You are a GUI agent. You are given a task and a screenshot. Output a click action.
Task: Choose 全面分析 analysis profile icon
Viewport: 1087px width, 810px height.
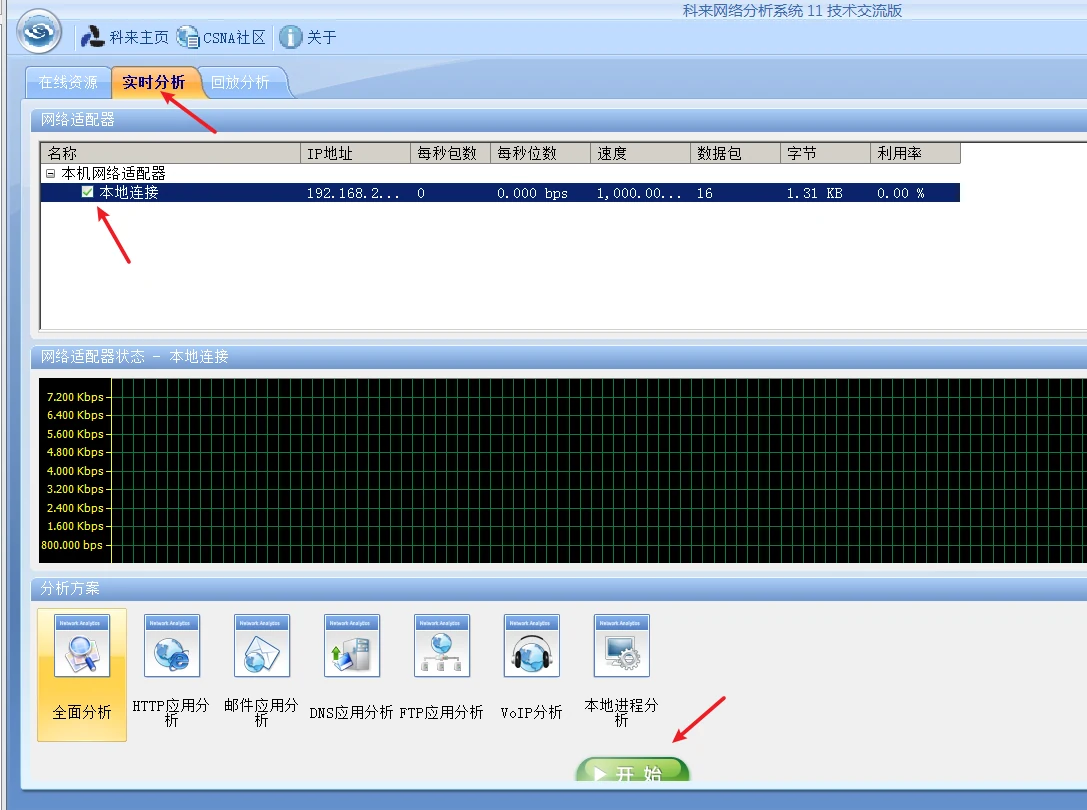tap(82, 646)
